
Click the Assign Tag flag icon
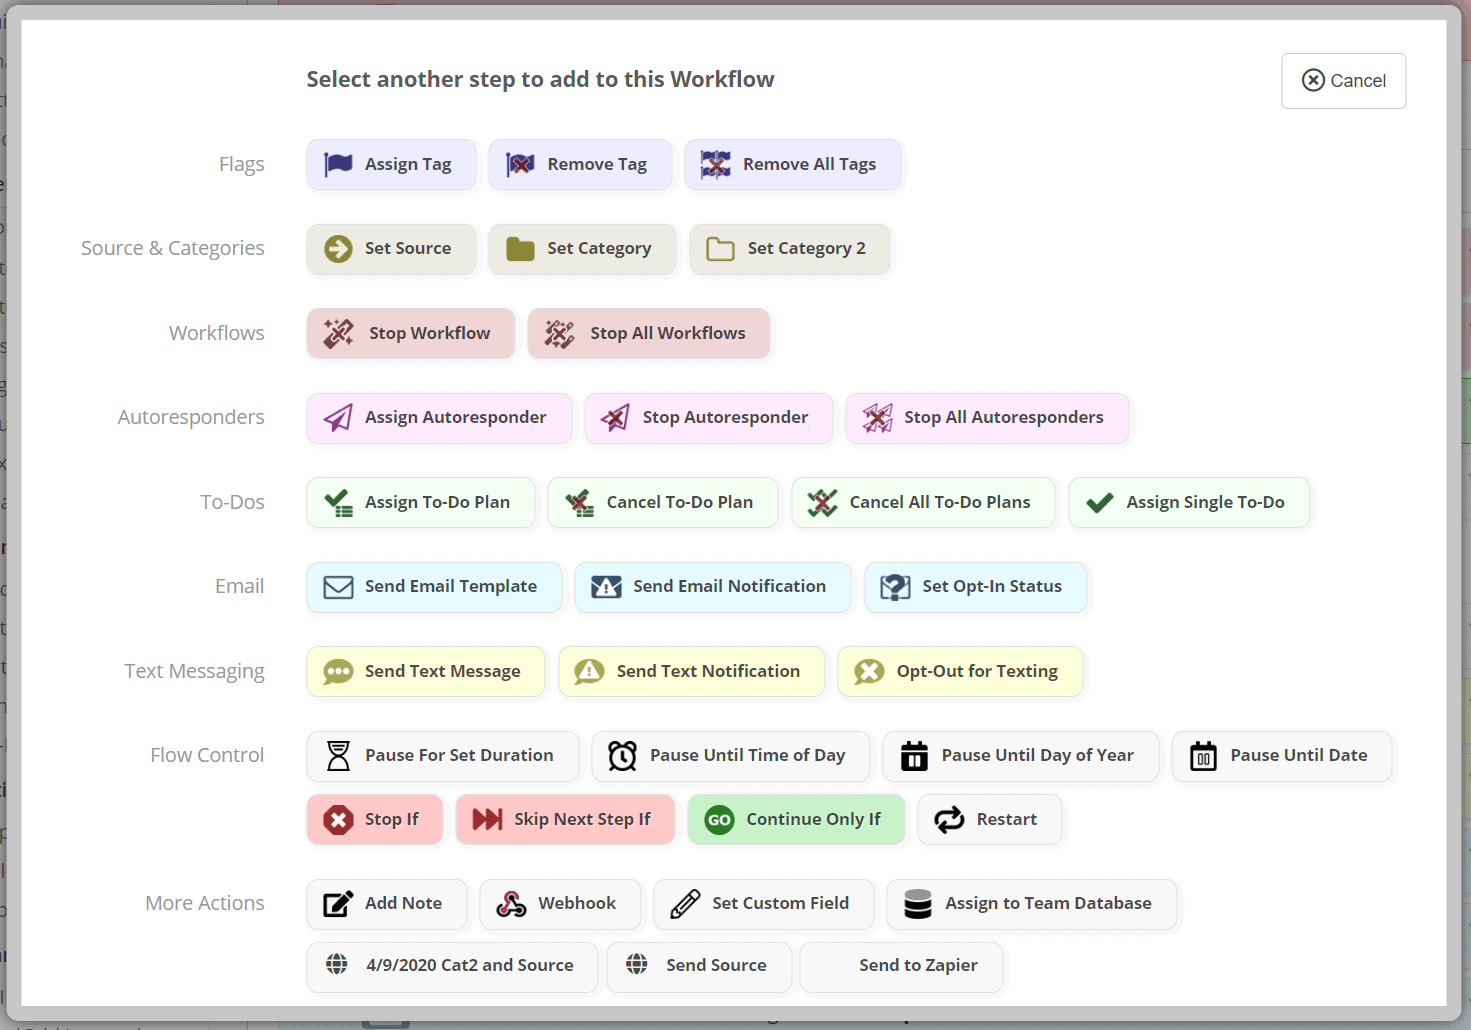(x=338, y=164)
